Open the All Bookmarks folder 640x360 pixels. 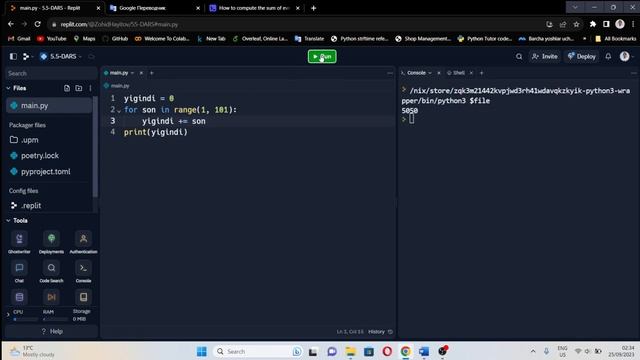coord(616,39)
